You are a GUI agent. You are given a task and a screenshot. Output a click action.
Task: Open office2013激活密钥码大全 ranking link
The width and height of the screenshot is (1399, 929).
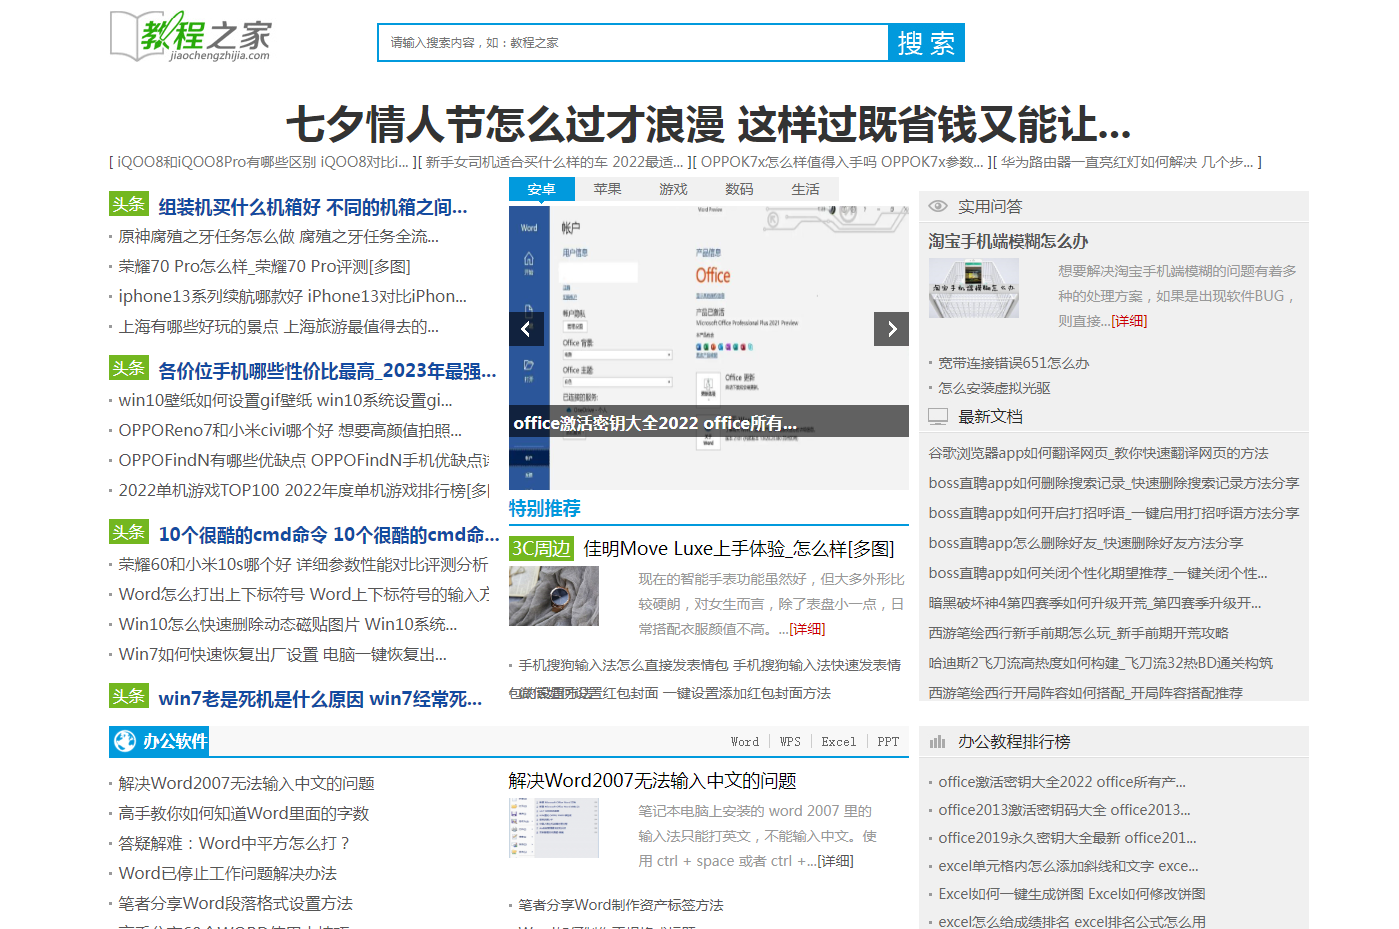[x=1064, y=810]
